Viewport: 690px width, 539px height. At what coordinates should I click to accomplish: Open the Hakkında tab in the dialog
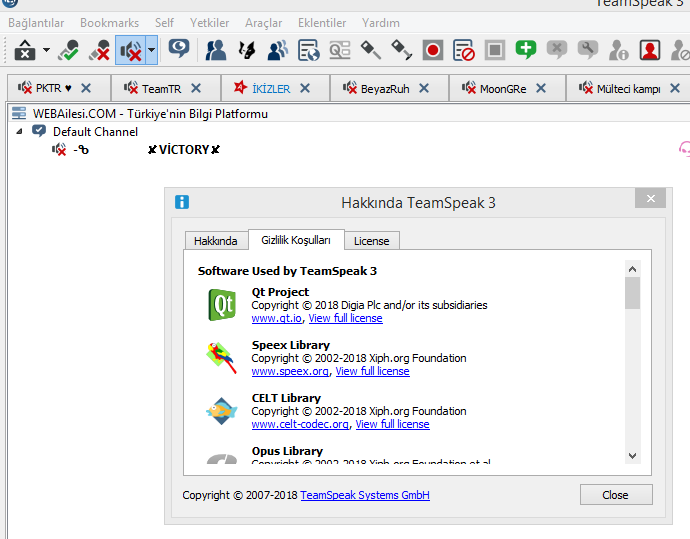pyautogui.click(x=216, y=241)
